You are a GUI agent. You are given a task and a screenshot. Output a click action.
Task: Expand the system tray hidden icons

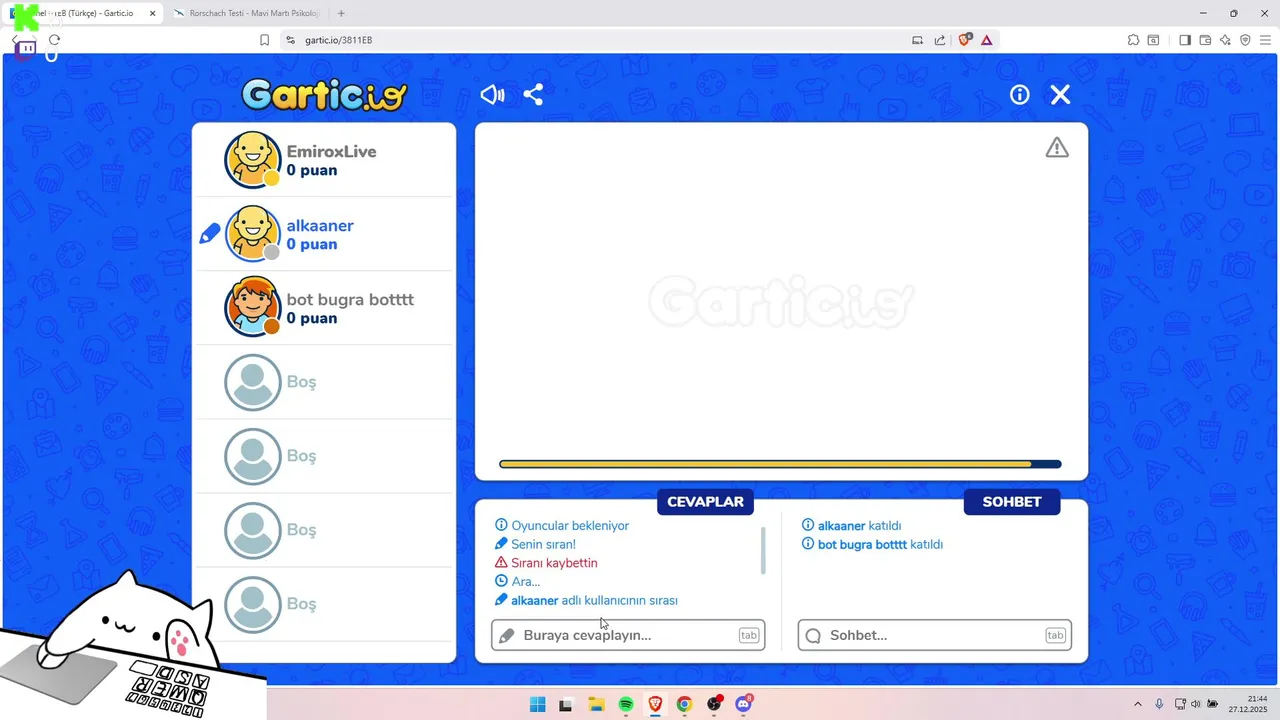point(1137,704)
